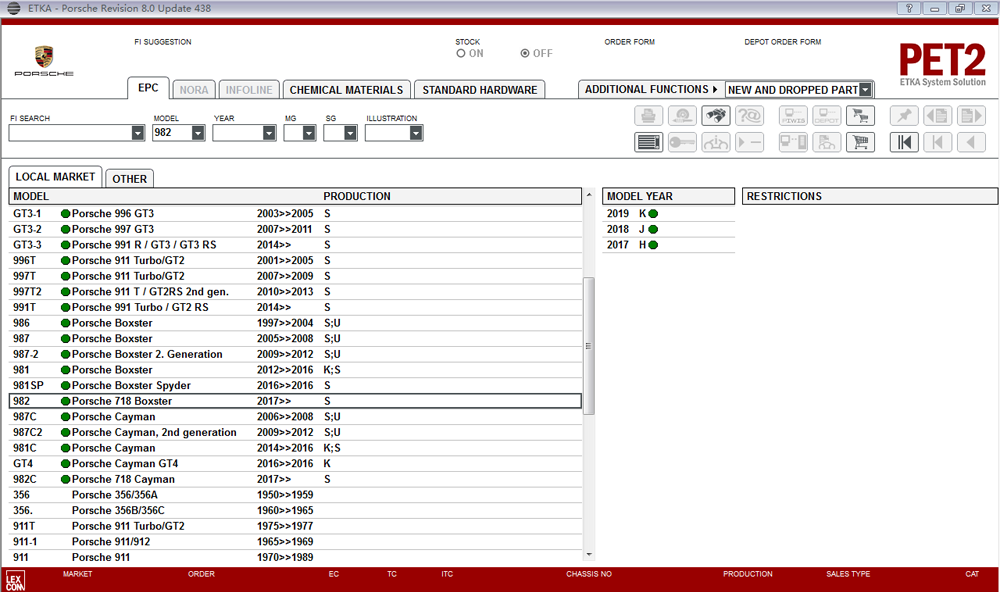Click the document over car icon
The height and width of the screenshot is (592, 1000).
pos(827,142)
